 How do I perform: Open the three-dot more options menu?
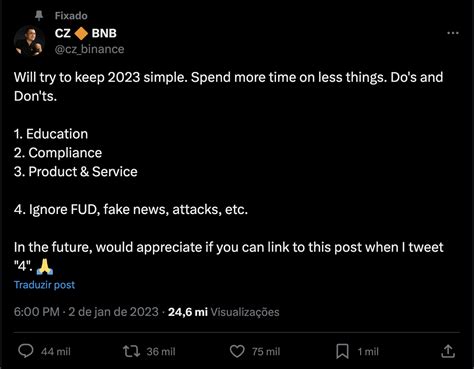453,33
